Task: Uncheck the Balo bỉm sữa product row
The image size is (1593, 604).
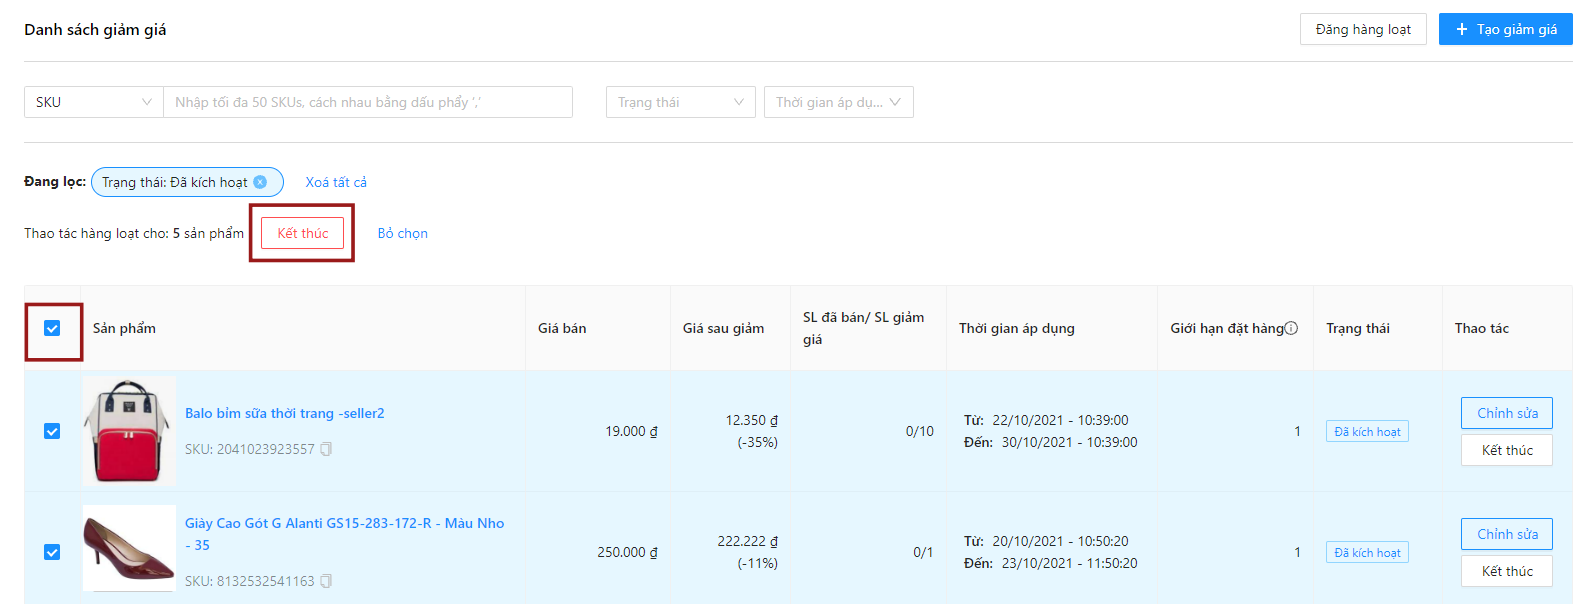Action: (52, 431)
